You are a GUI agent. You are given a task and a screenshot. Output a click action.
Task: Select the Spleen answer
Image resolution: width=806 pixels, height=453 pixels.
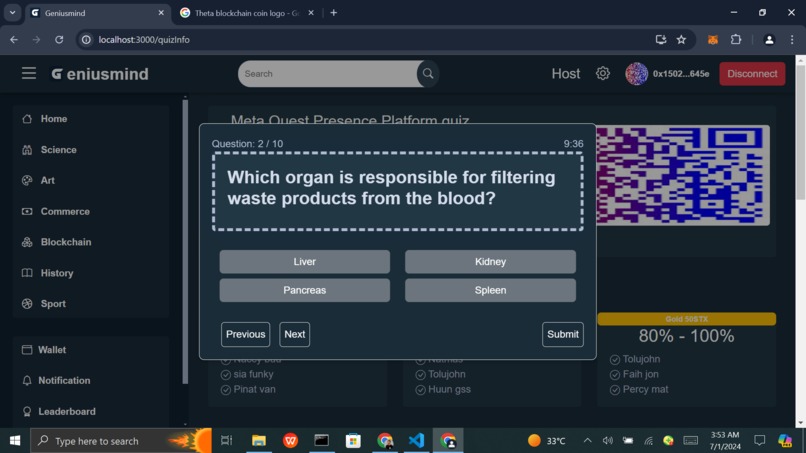point(490,290)
